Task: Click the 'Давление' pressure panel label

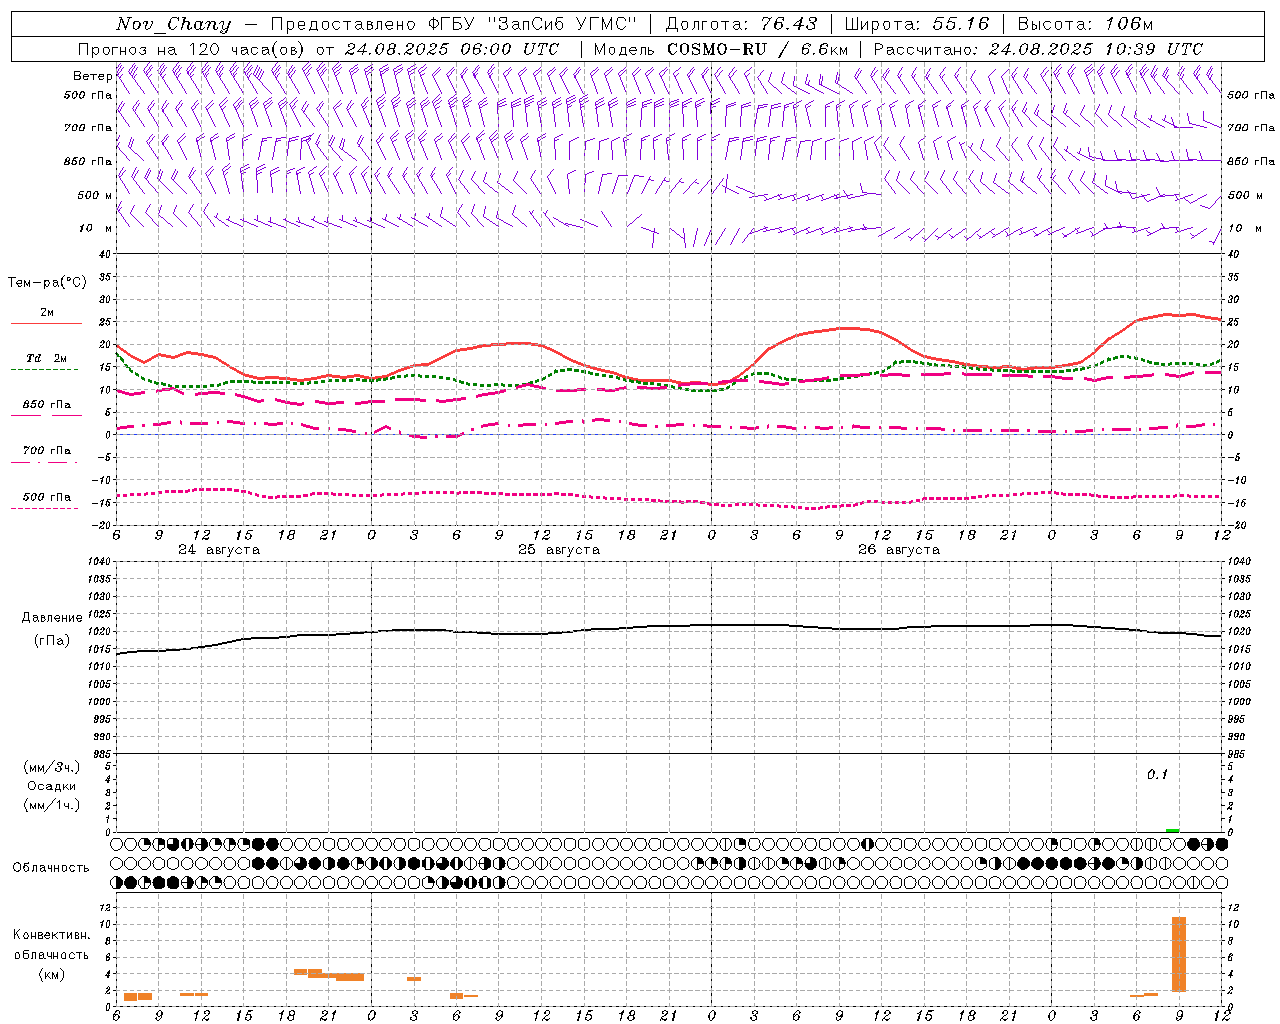Action: coord(52,618)
